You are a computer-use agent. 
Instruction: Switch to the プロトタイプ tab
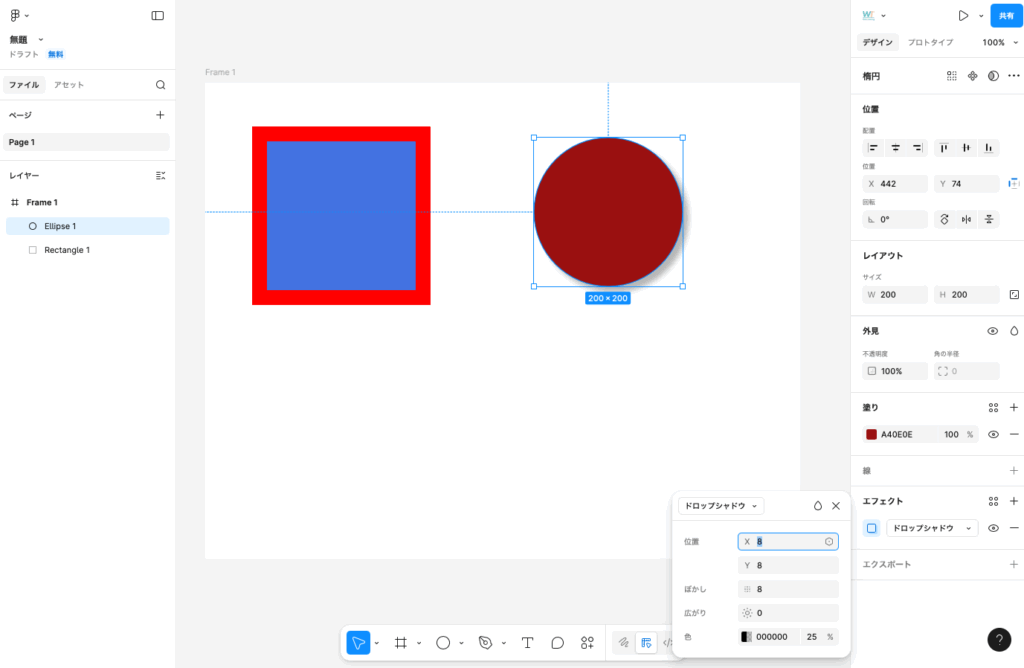click(x=930, y=43)
